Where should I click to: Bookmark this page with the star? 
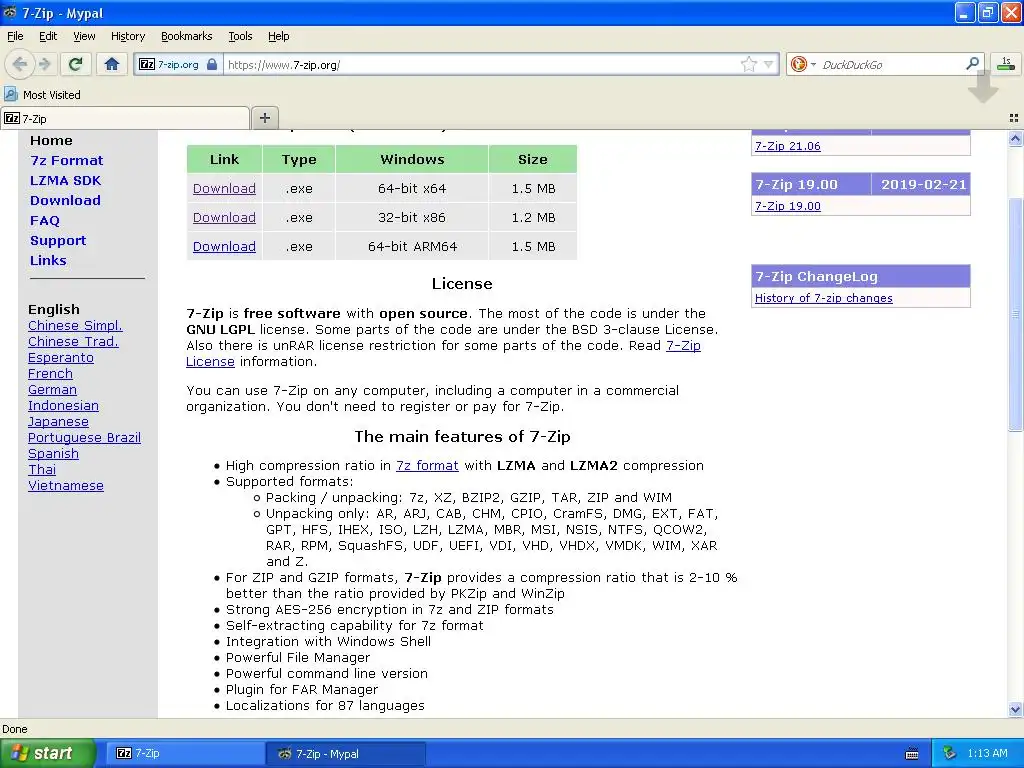[749, 64]
